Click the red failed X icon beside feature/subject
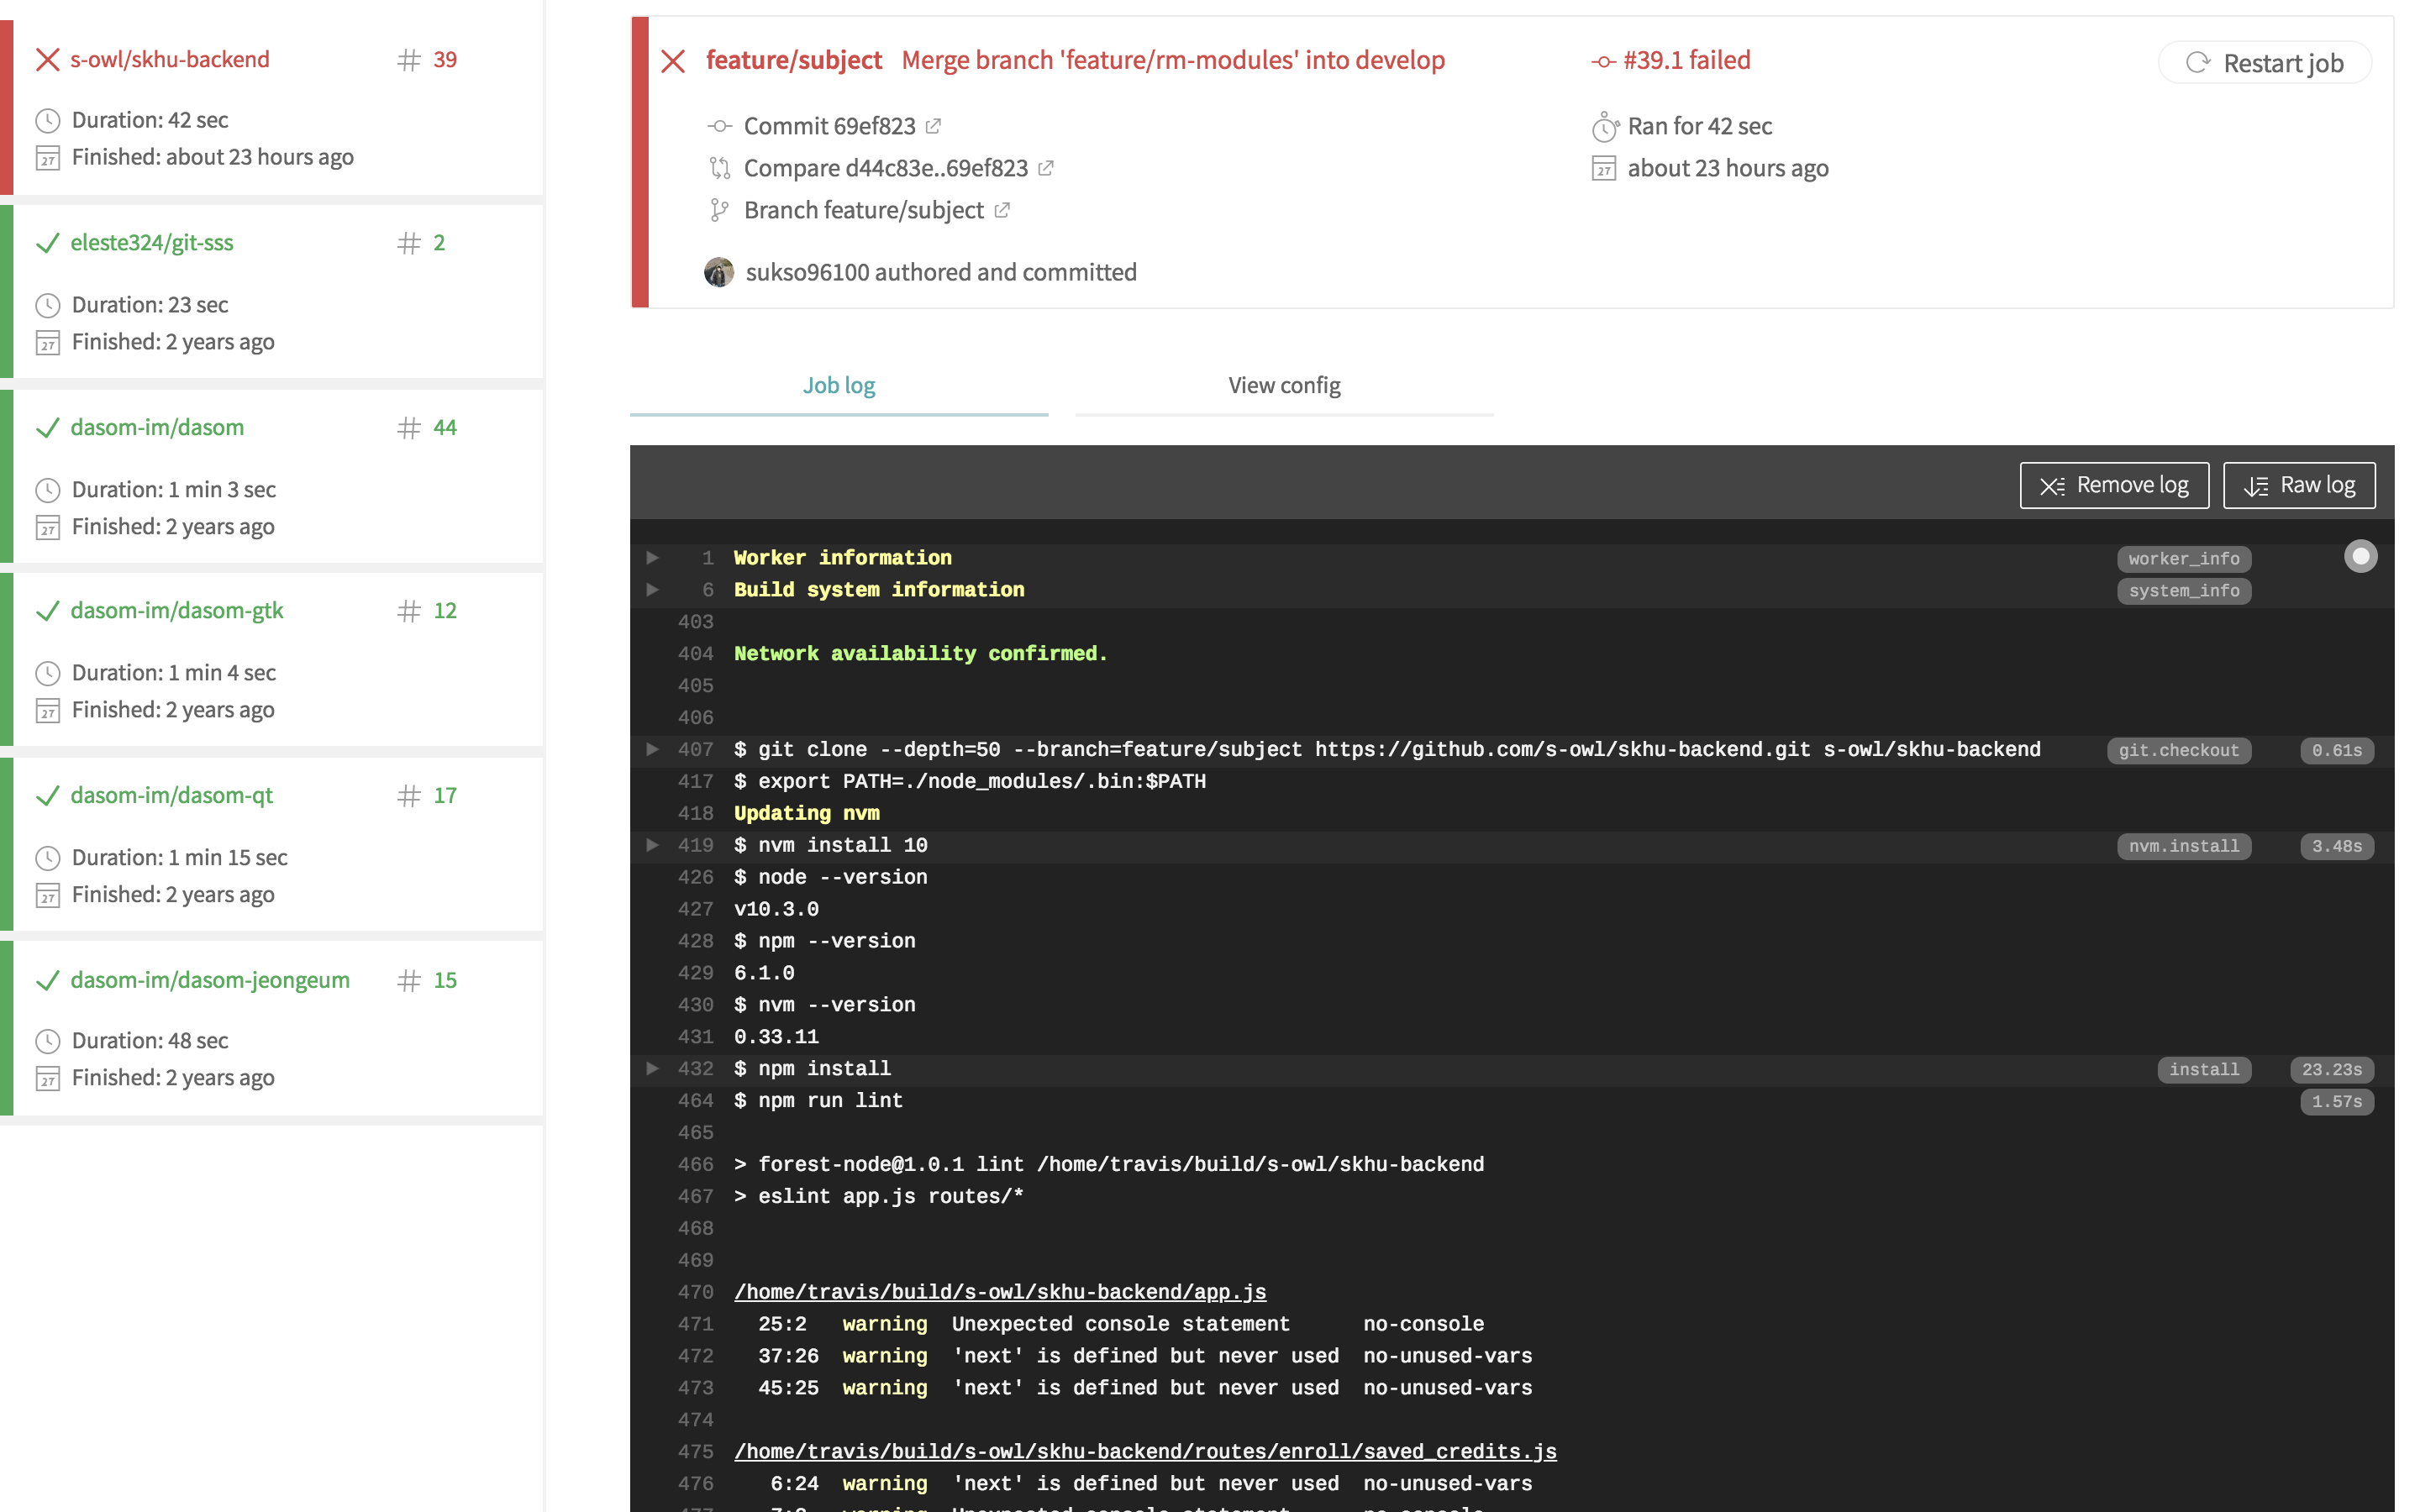This screenshot has width=2420, height=1512. (x=673, y=61)
